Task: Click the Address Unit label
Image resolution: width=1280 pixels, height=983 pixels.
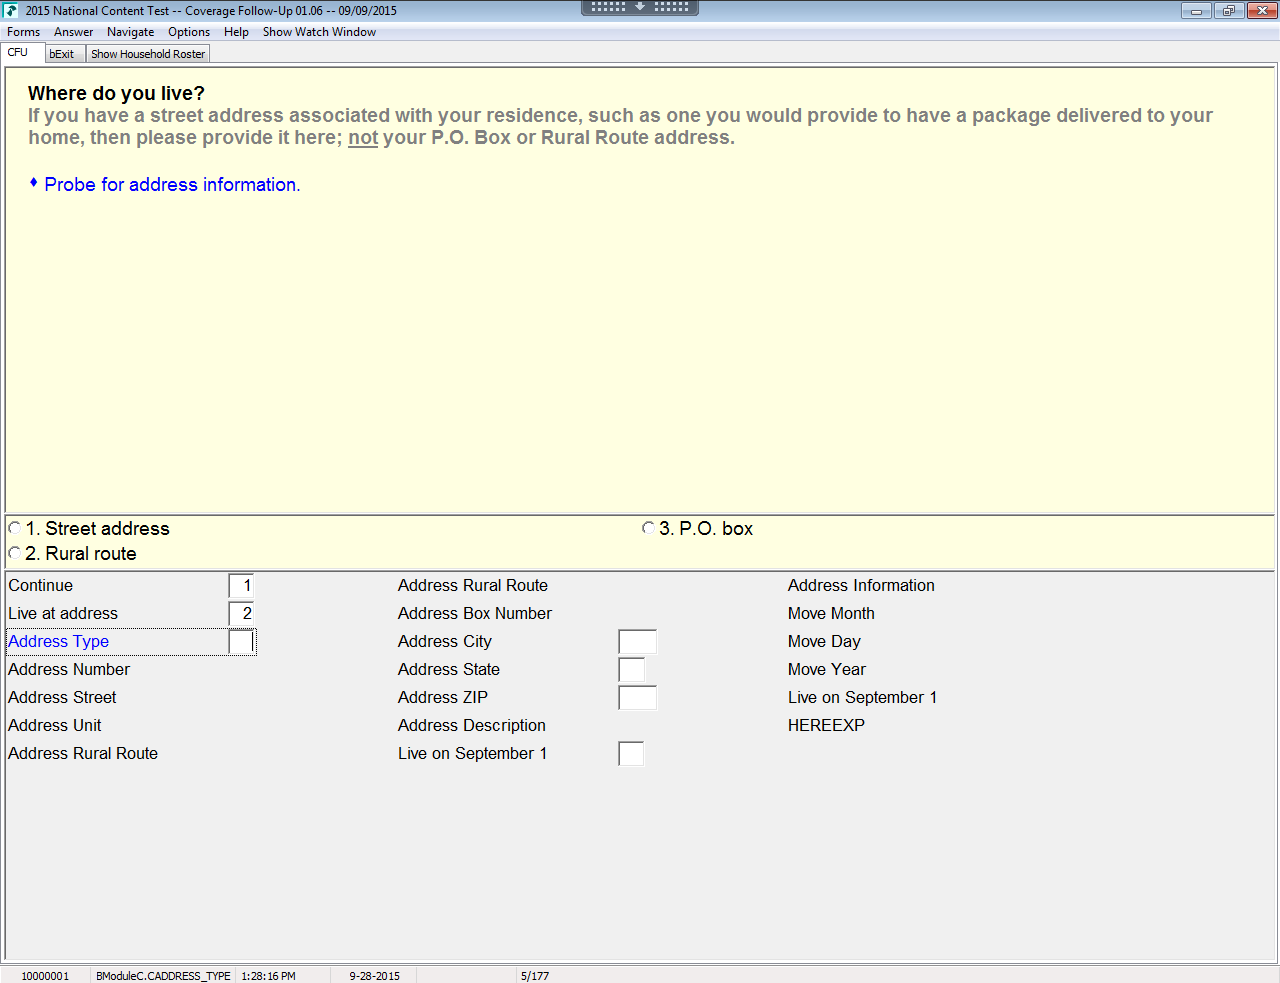Action: tap(55, 726)
